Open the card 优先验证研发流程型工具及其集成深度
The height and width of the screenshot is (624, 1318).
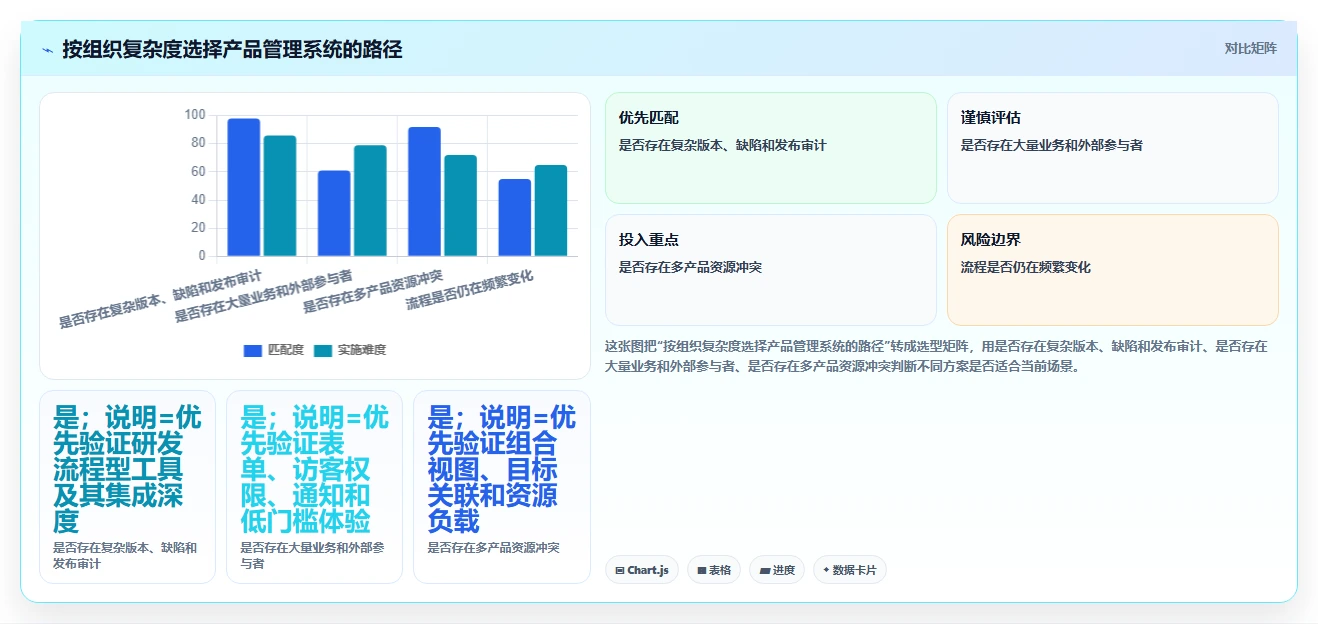coord(127,487)
